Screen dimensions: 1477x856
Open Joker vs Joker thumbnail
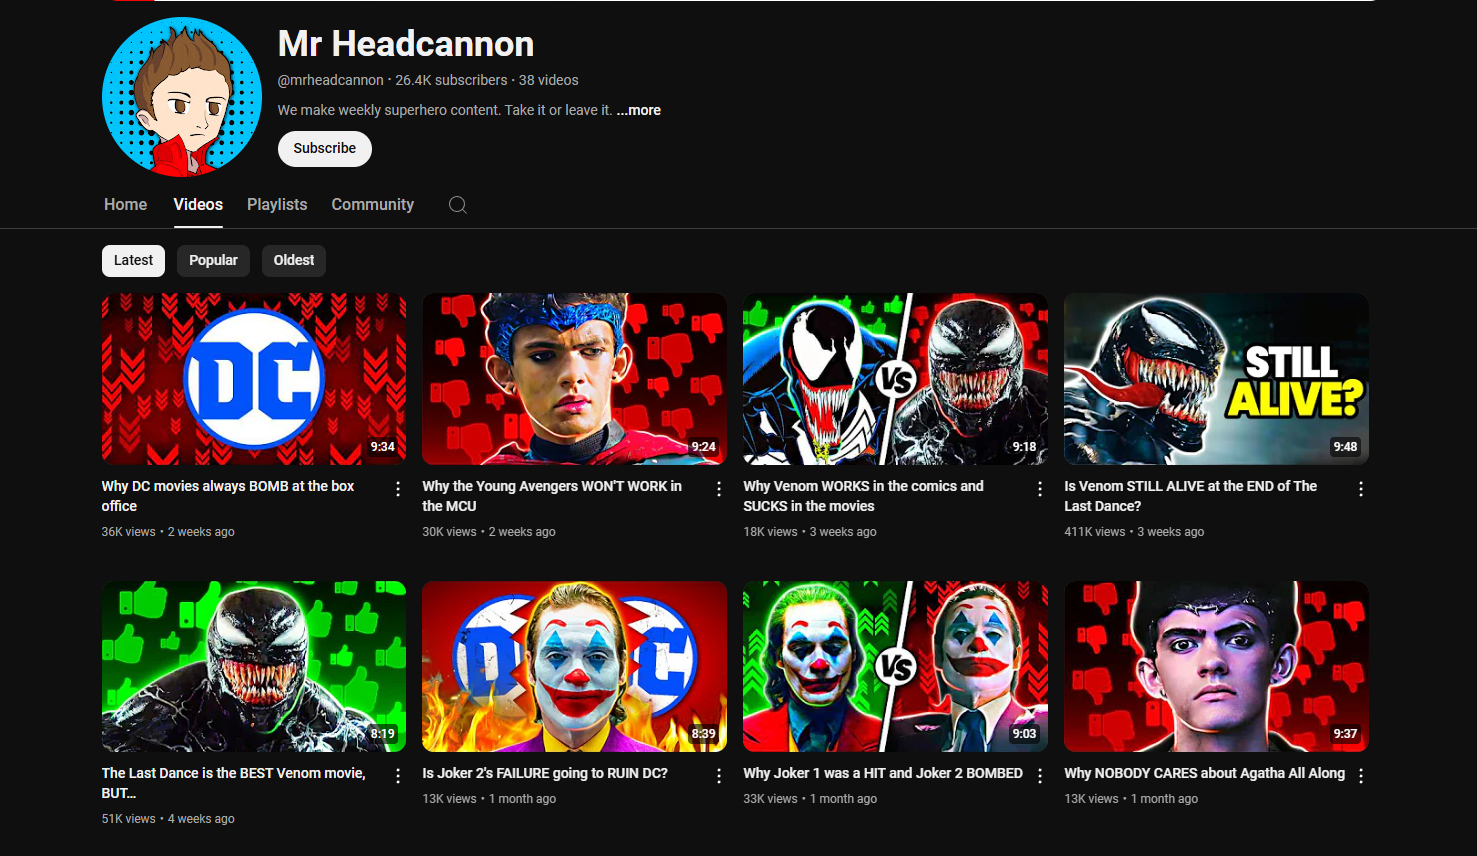tap(896, 666)
